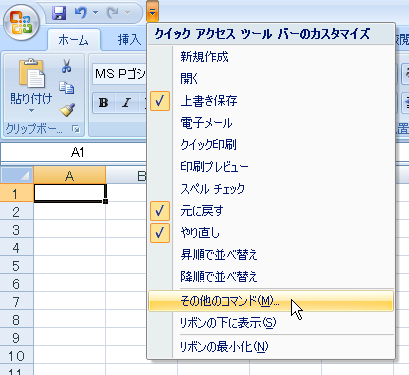The image size is (409, 375).
Task: Click the round Office button
Action: click(x=22, y=23)
